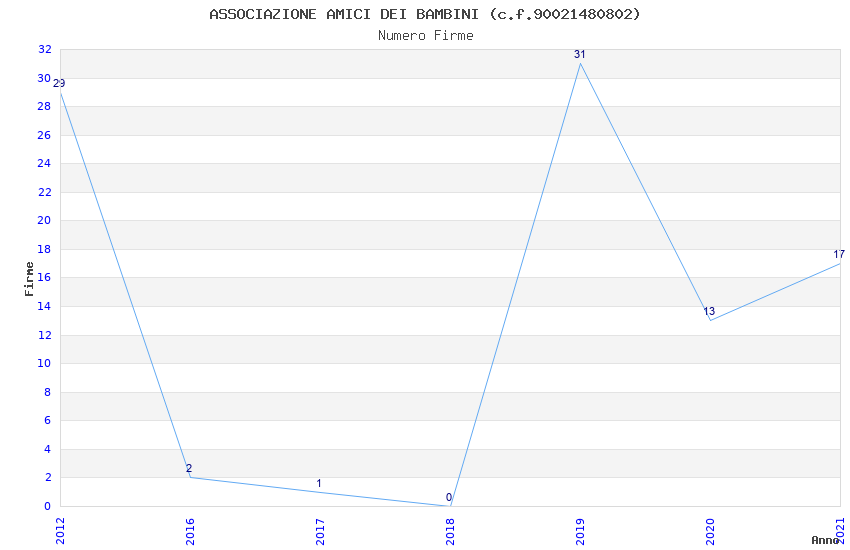Viewport: 850px width, 550px height.
Task: Click the y-axis tick value 28
Action: tap(44, 106)
